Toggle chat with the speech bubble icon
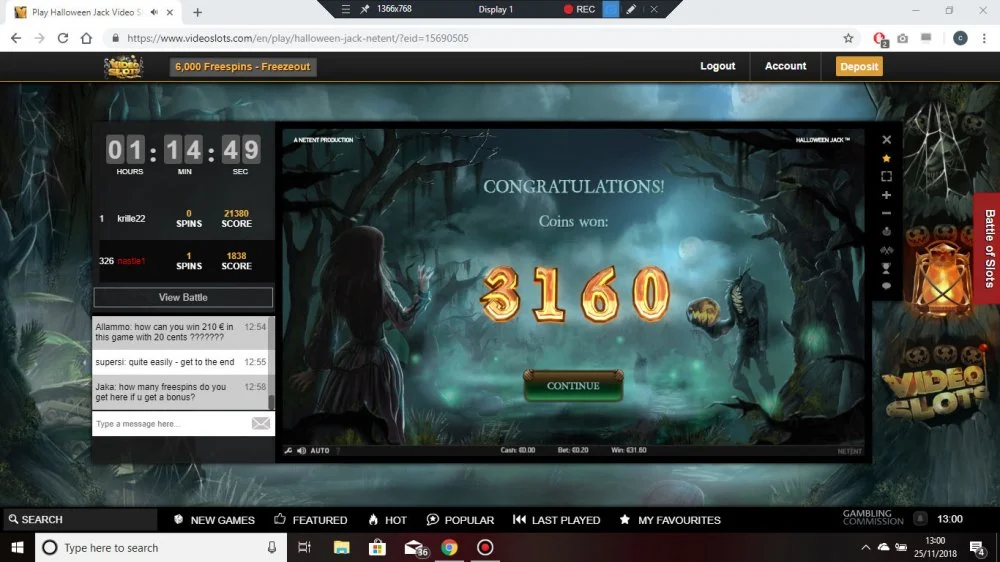This screenshot has height=562, width=1000. click(886, 286)
